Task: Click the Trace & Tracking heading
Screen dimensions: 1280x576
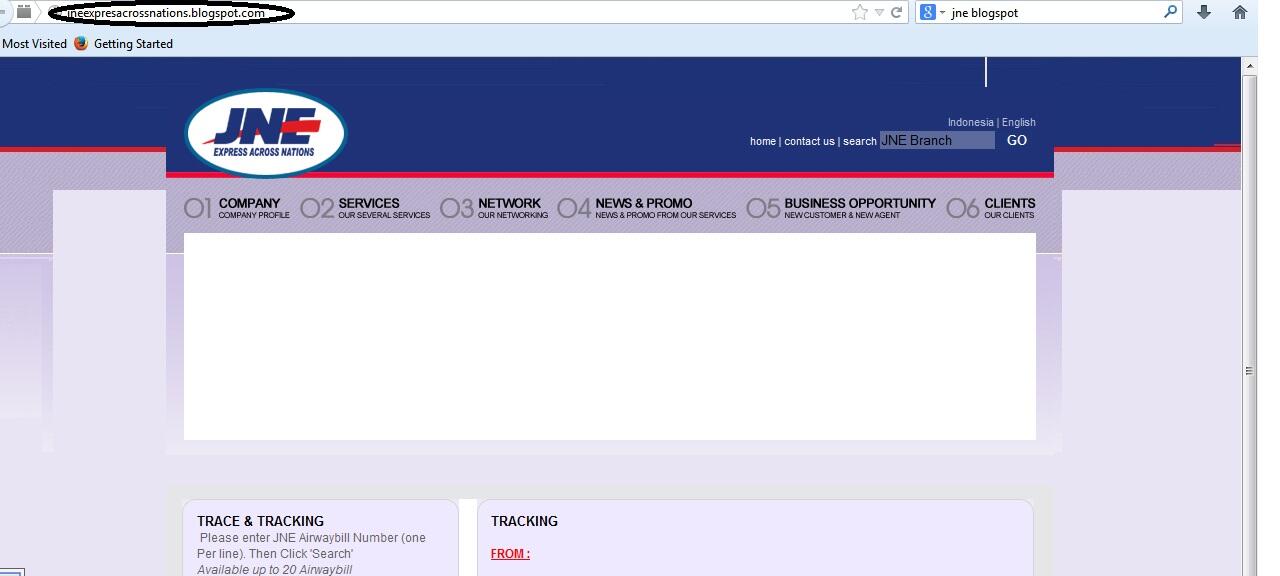Action: pyautogui.click(x=260, y=521)
